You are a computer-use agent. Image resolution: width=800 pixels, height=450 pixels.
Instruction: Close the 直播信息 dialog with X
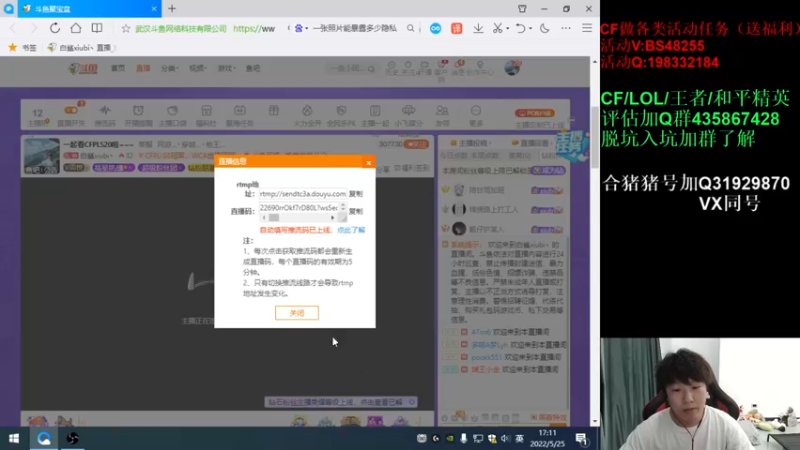coord(368,163)
